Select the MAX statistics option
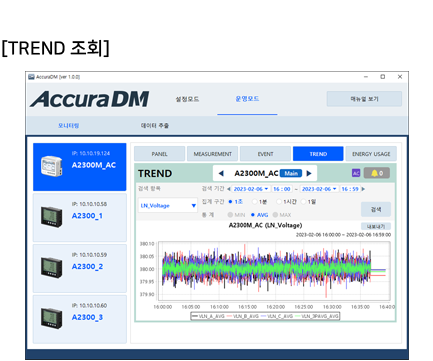The width and height of the screenshot is (433, 361). tap(282, 215)
